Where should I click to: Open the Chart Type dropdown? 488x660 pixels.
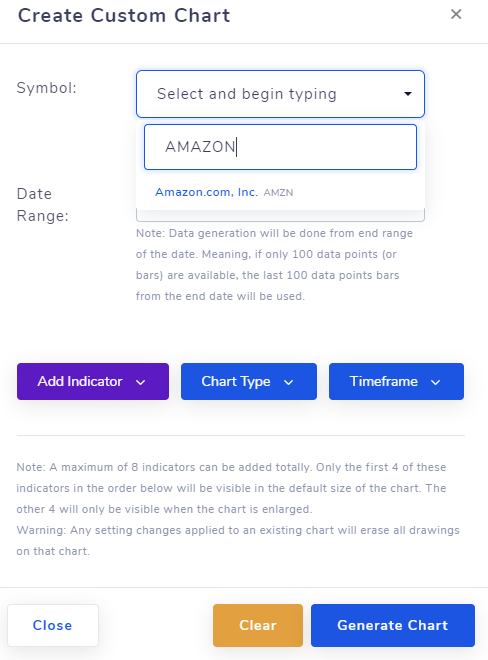tap(249, 381)
